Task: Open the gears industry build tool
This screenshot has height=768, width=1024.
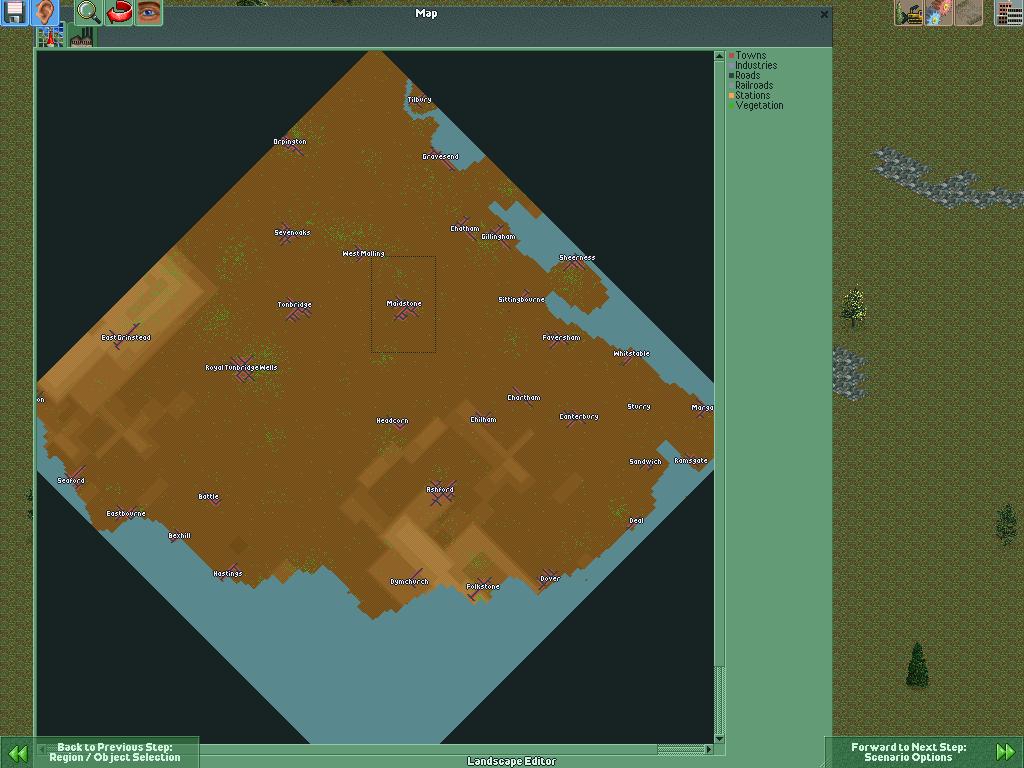Action: click(938, 12)
